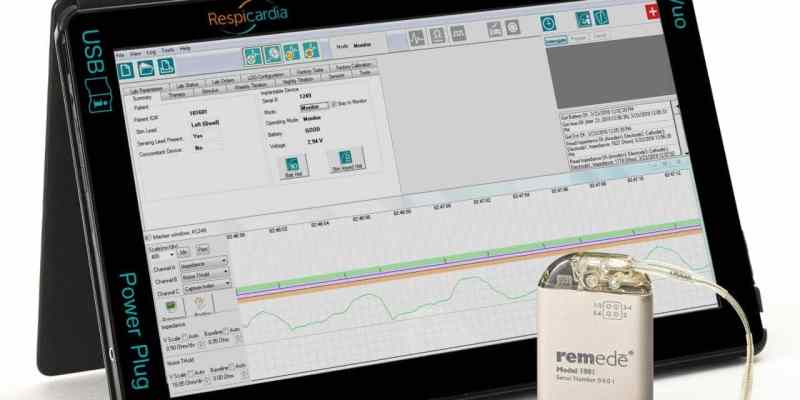Toggle the Stay in Monitor checkbox
The width and height of the screenshot is (800, 400).
pyautogui.click(x=335, y=104)
